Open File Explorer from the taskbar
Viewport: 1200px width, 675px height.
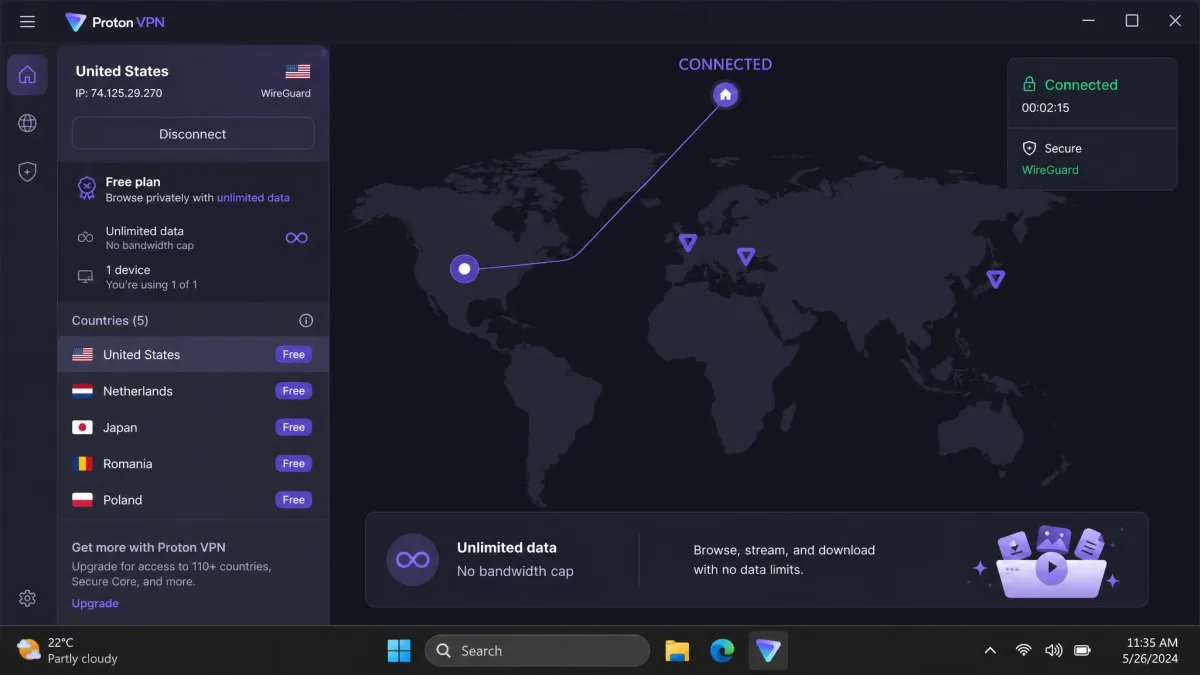point(677,651)
